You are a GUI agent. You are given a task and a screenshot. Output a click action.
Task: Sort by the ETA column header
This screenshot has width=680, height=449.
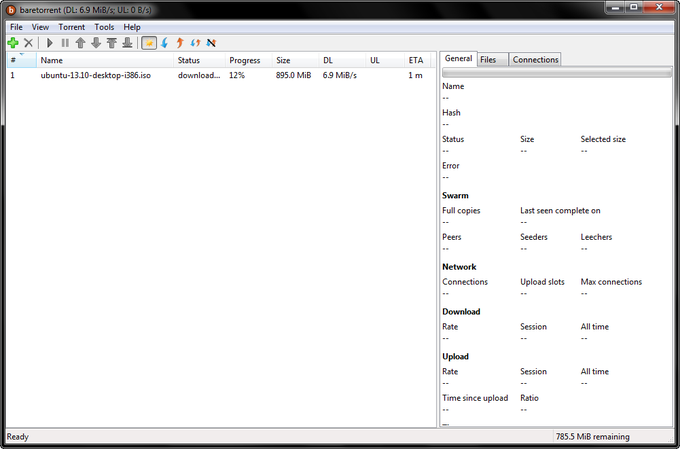(x=418, y=60)
